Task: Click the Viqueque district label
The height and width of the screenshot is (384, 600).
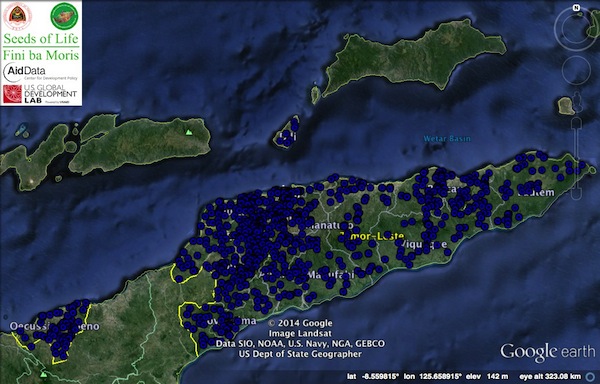Action: (x=425, y=244)
